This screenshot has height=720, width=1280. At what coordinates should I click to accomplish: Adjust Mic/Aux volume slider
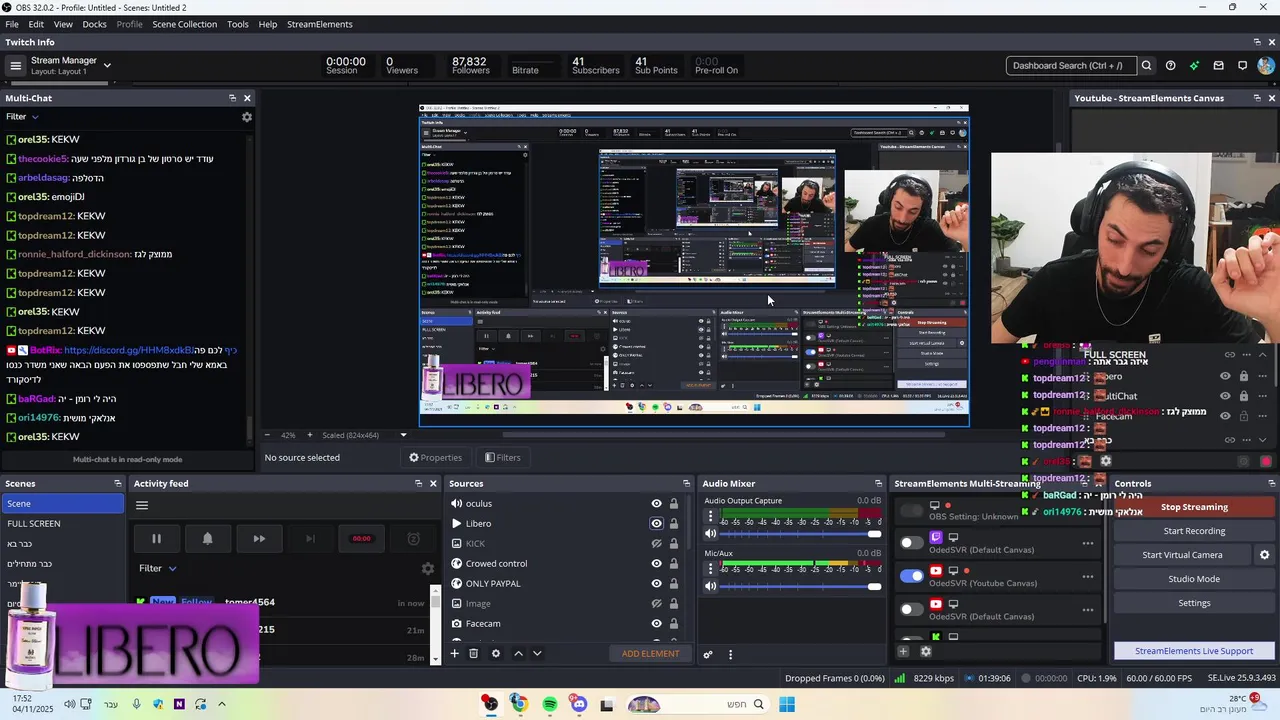click(801, 586)
